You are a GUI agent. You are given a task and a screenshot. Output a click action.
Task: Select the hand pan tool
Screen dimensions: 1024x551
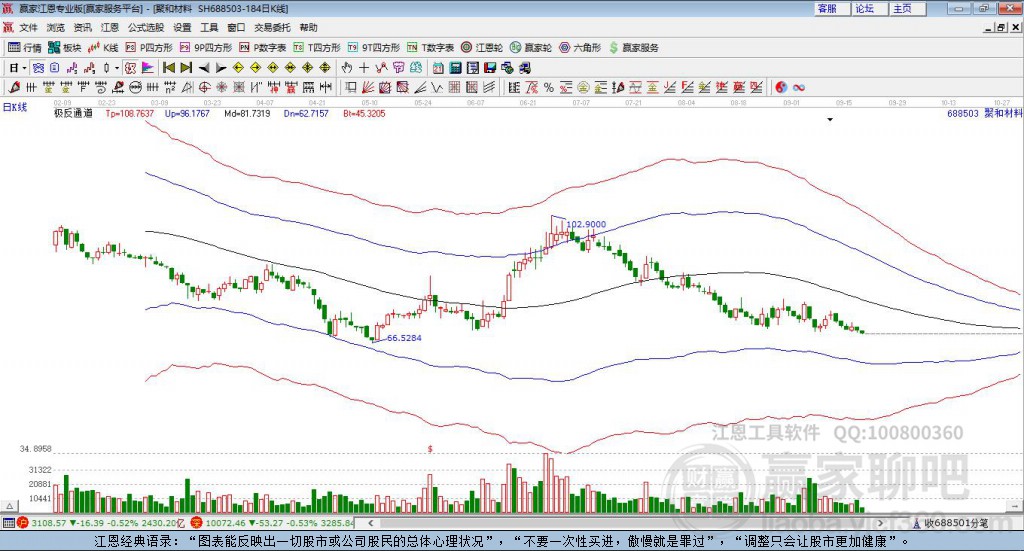pyautogui.click(x=346, y=68)
